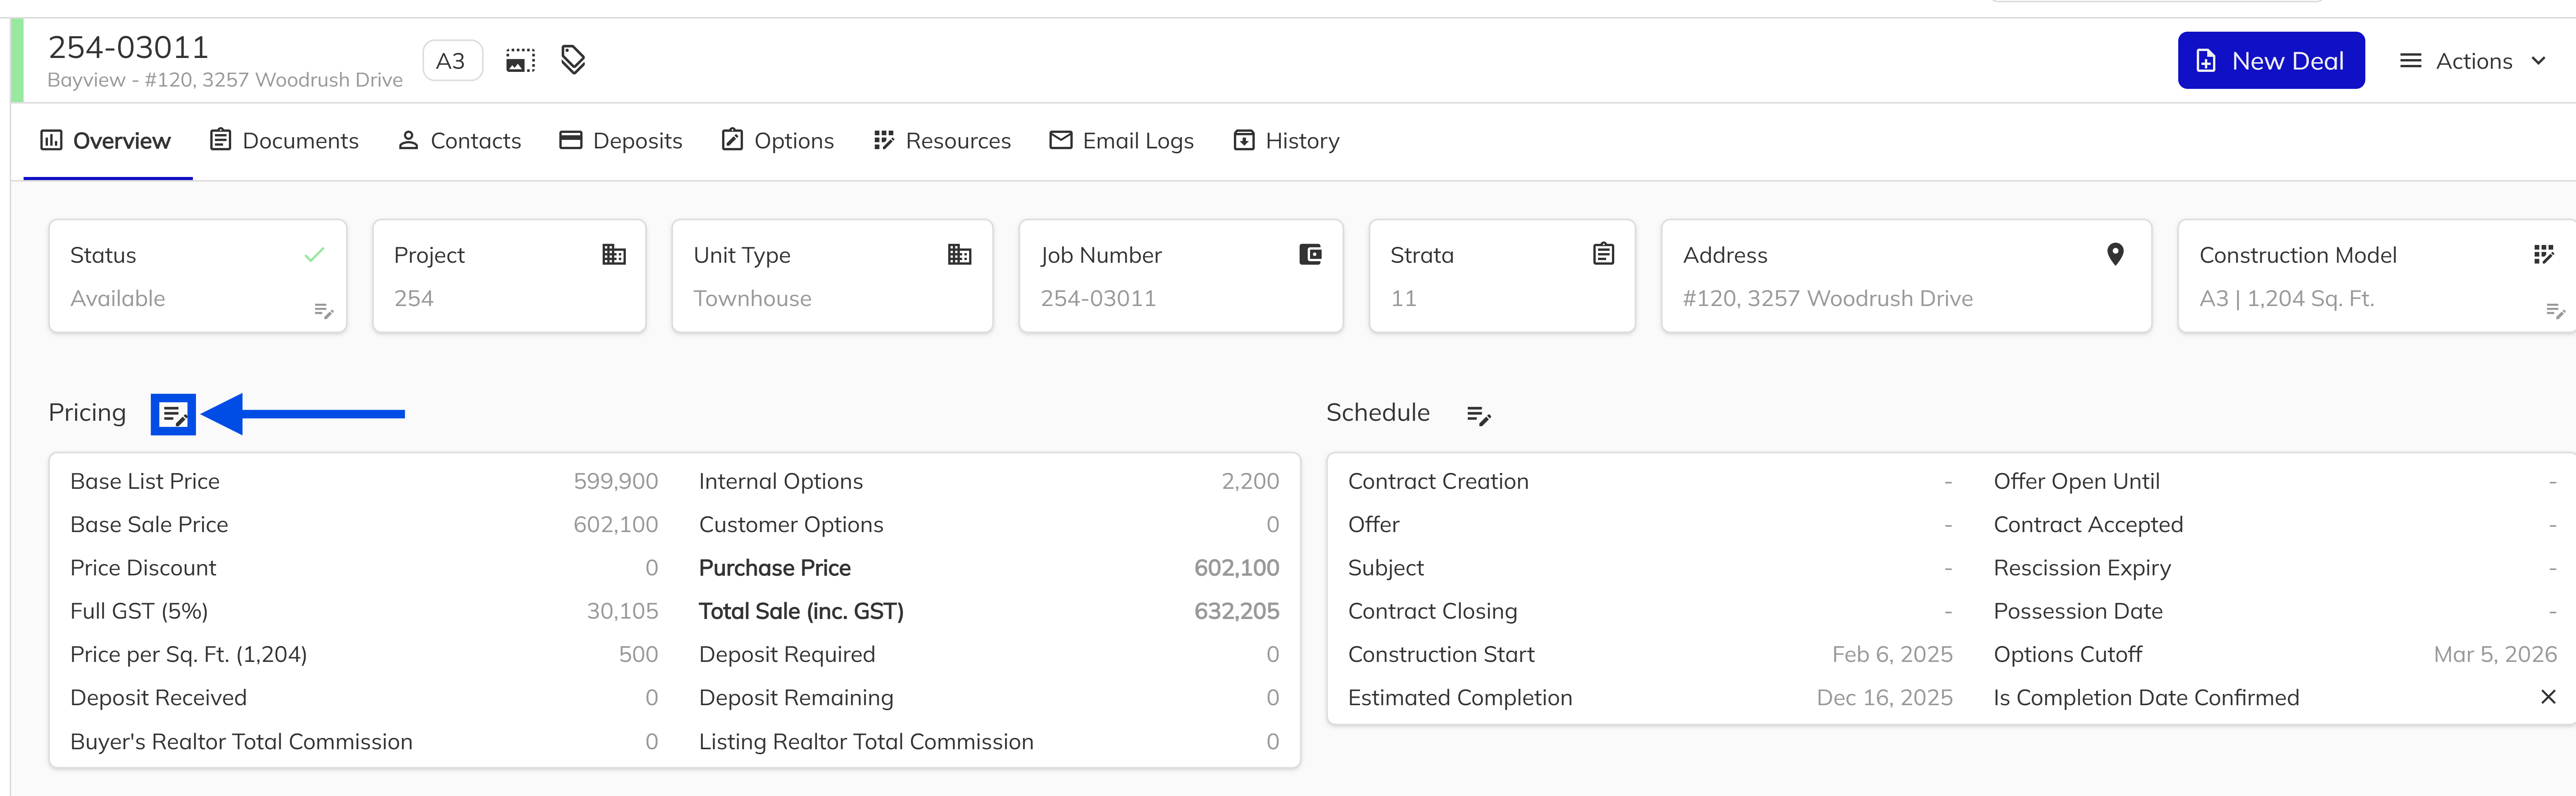The width and height of the screenshot is (2576, 796).
Task: Click the A3 unit model badge
Action: click(451, 60)
